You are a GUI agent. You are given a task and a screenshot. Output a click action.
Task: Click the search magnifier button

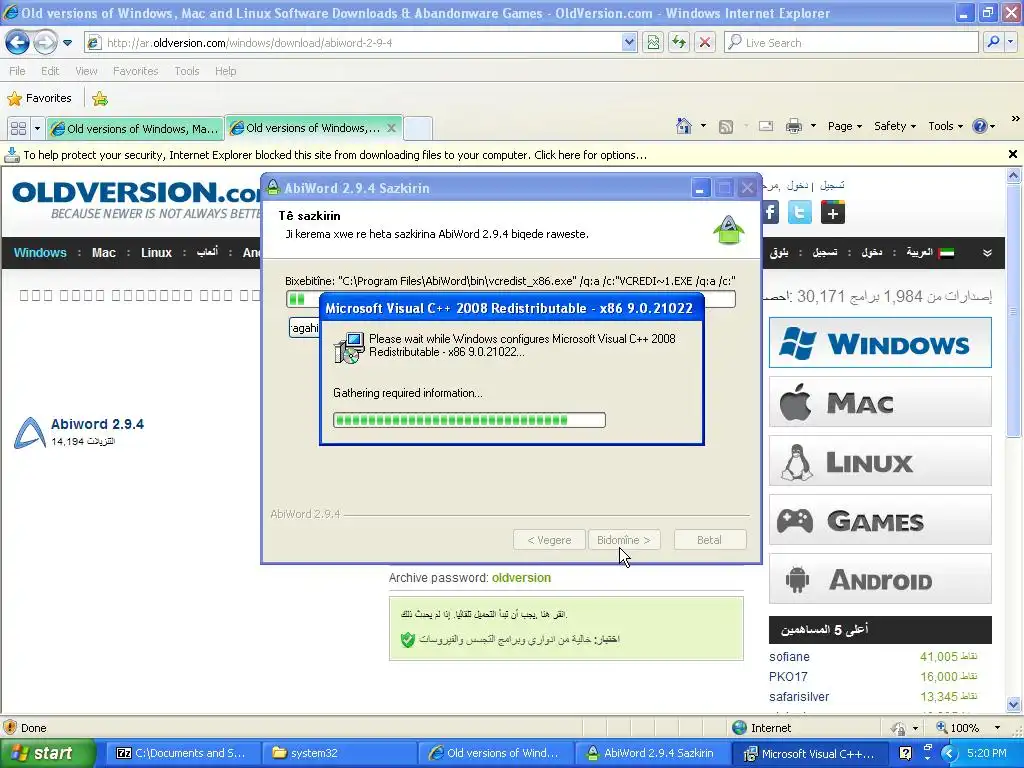coord(993,42)
